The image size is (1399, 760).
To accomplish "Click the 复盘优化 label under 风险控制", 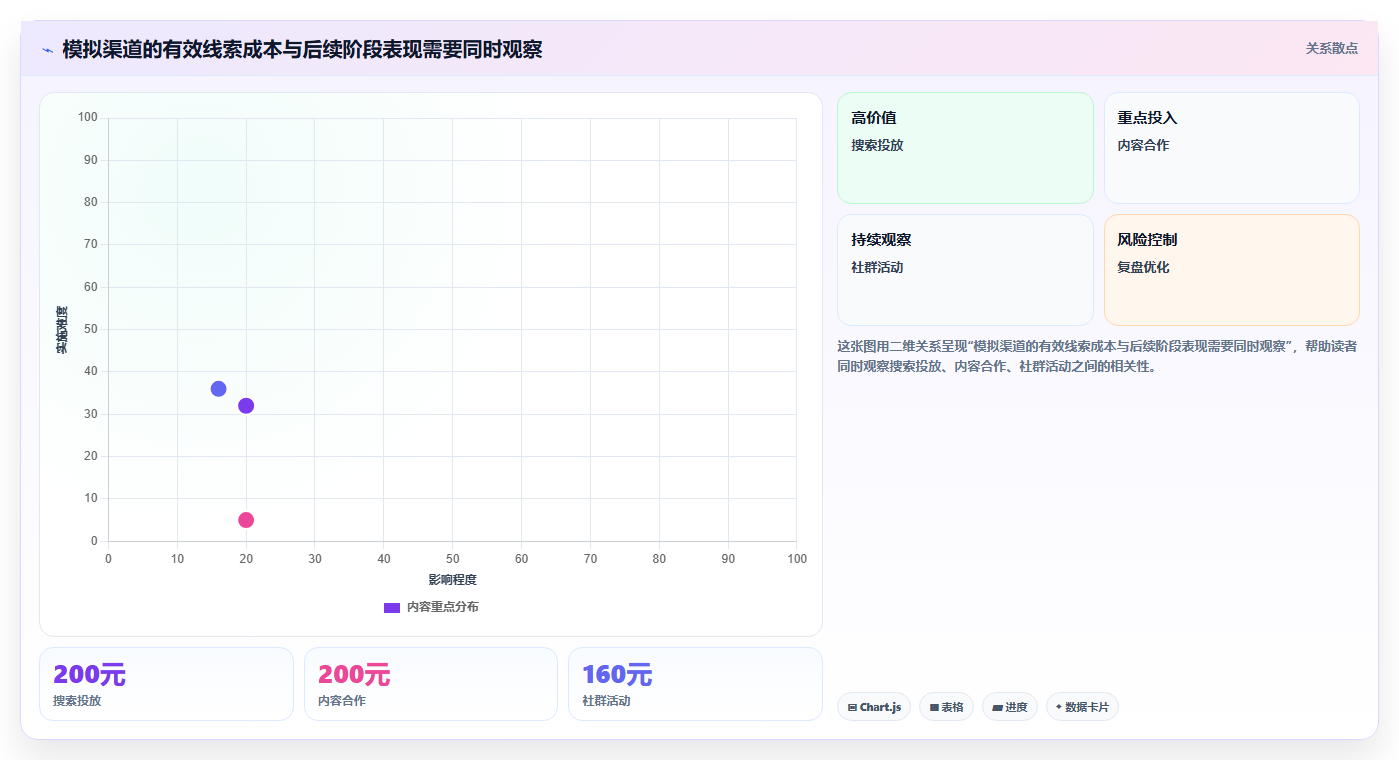I will click(1143, 267).
